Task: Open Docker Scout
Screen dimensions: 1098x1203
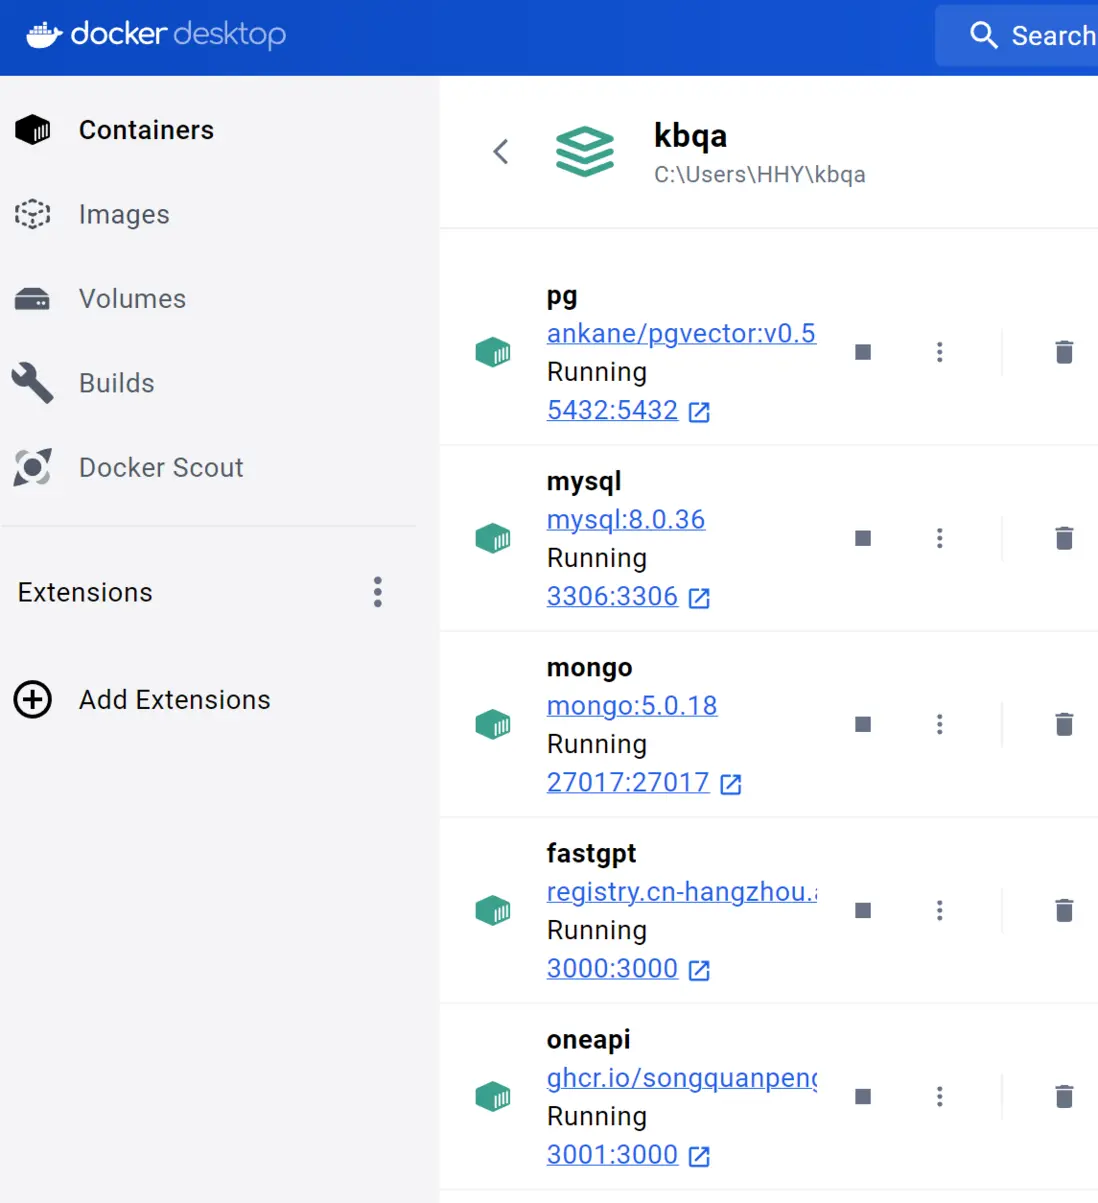Action: (160, 467)
